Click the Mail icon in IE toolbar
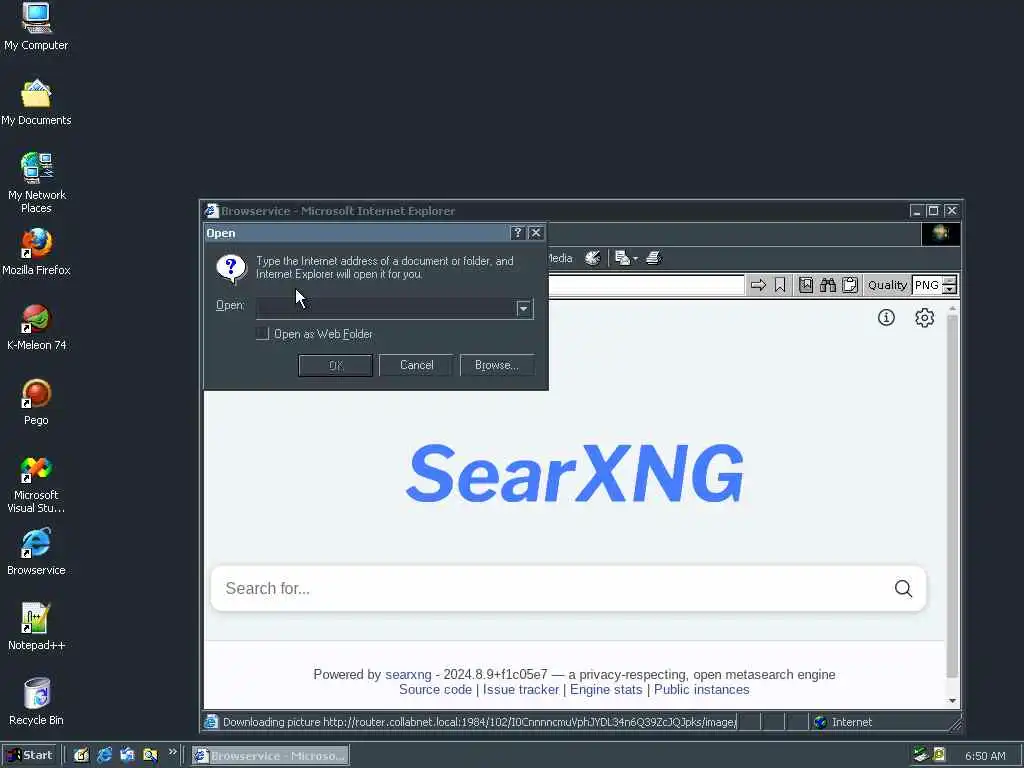This screenshot has height=768, width=1024. point(622,258)
